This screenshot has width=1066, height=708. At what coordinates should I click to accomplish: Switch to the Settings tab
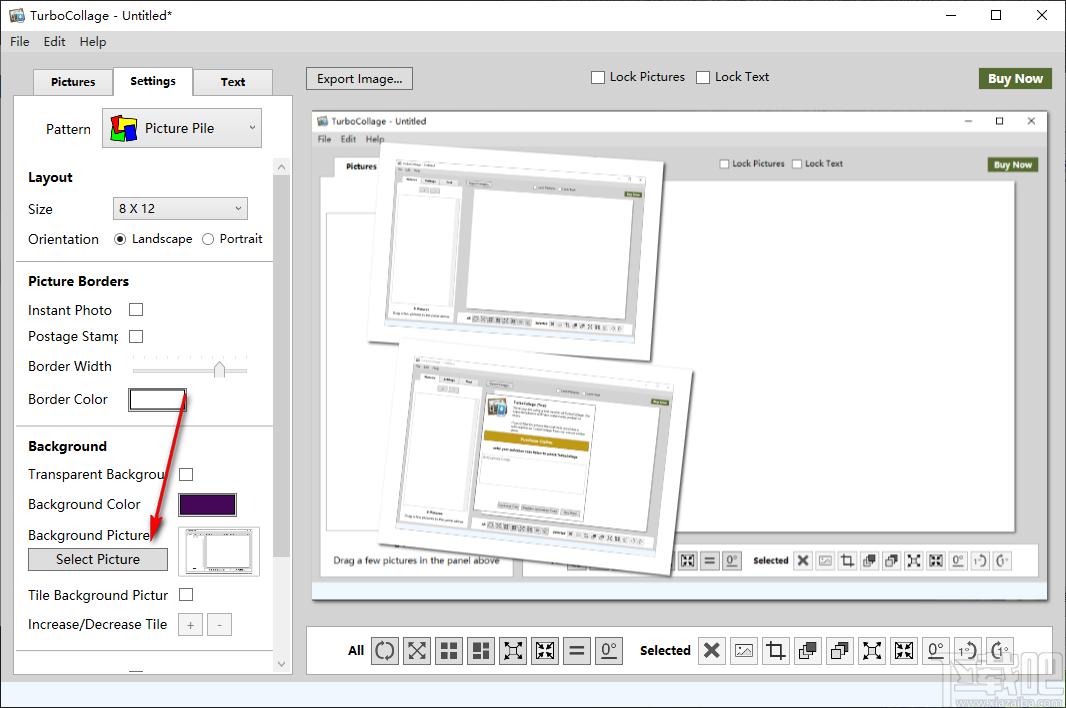[x=153, y=81]
